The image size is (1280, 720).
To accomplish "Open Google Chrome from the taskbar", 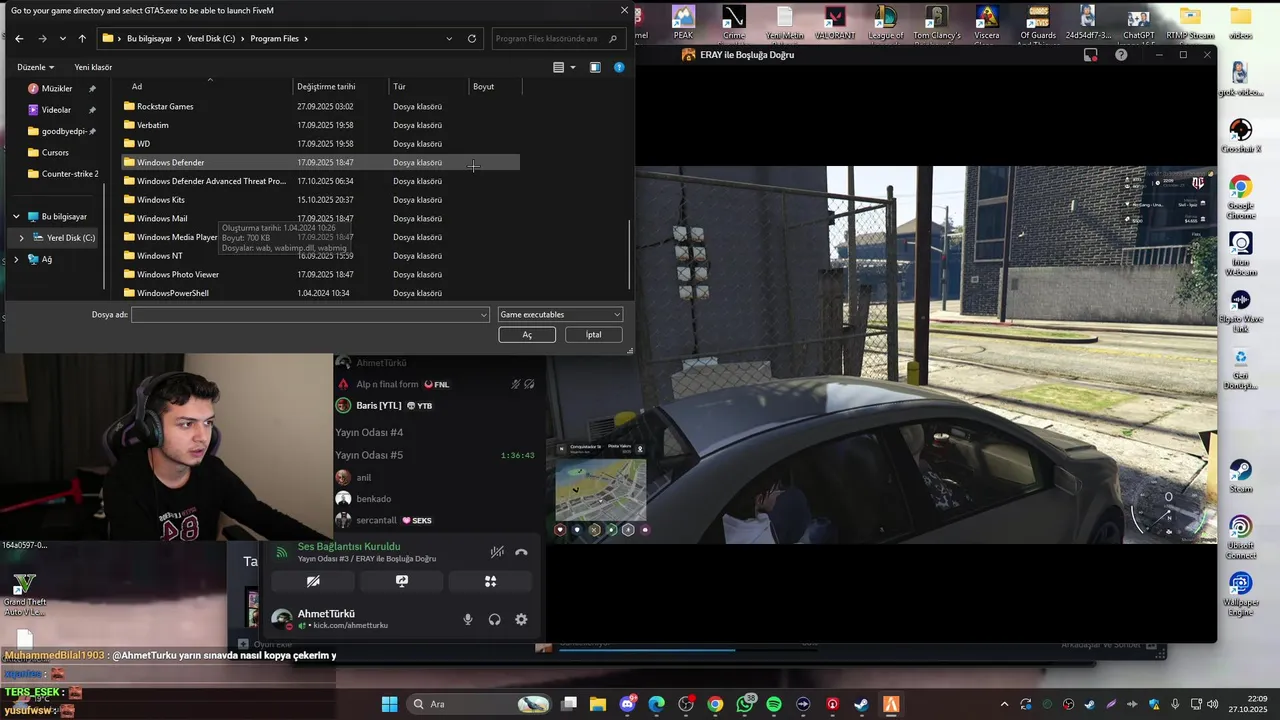I will point(715,704).
